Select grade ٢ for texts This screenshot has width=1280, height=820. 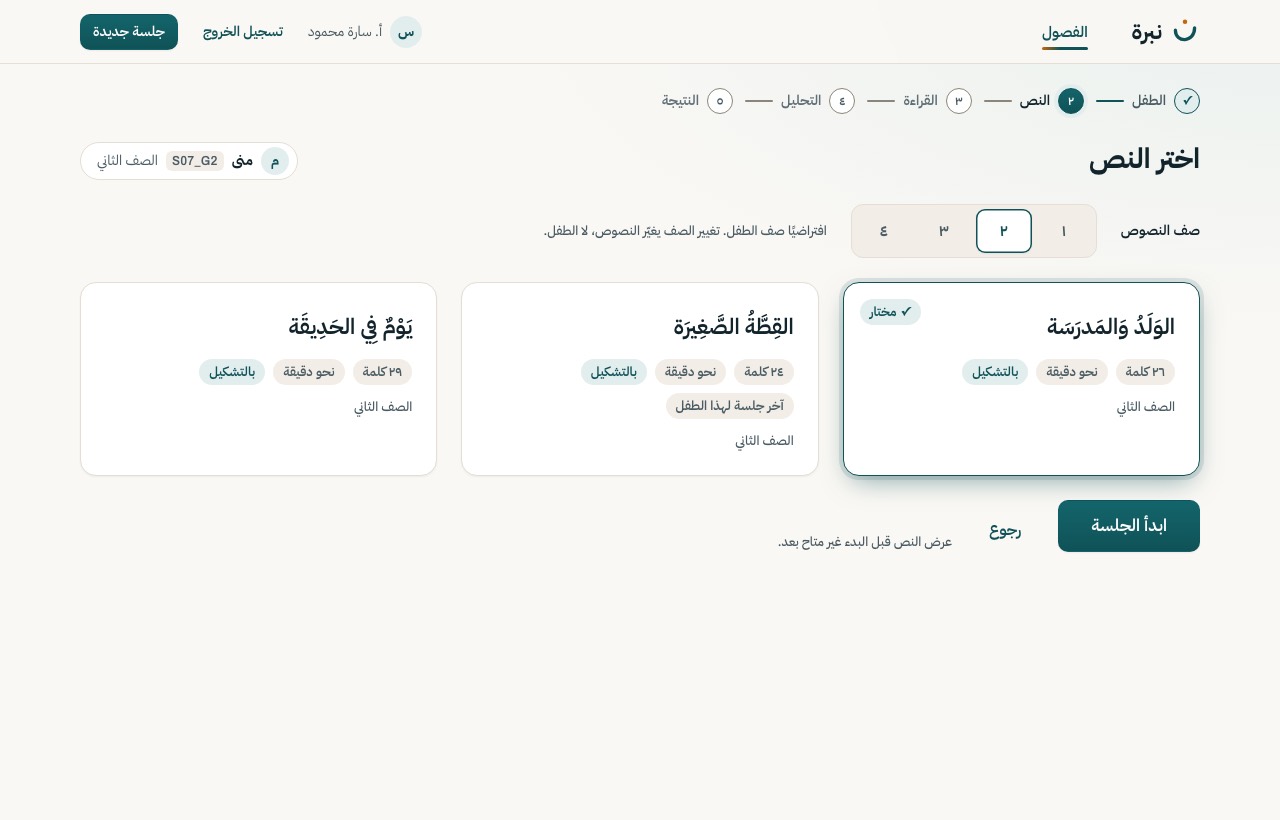[x=1004, y=231]
